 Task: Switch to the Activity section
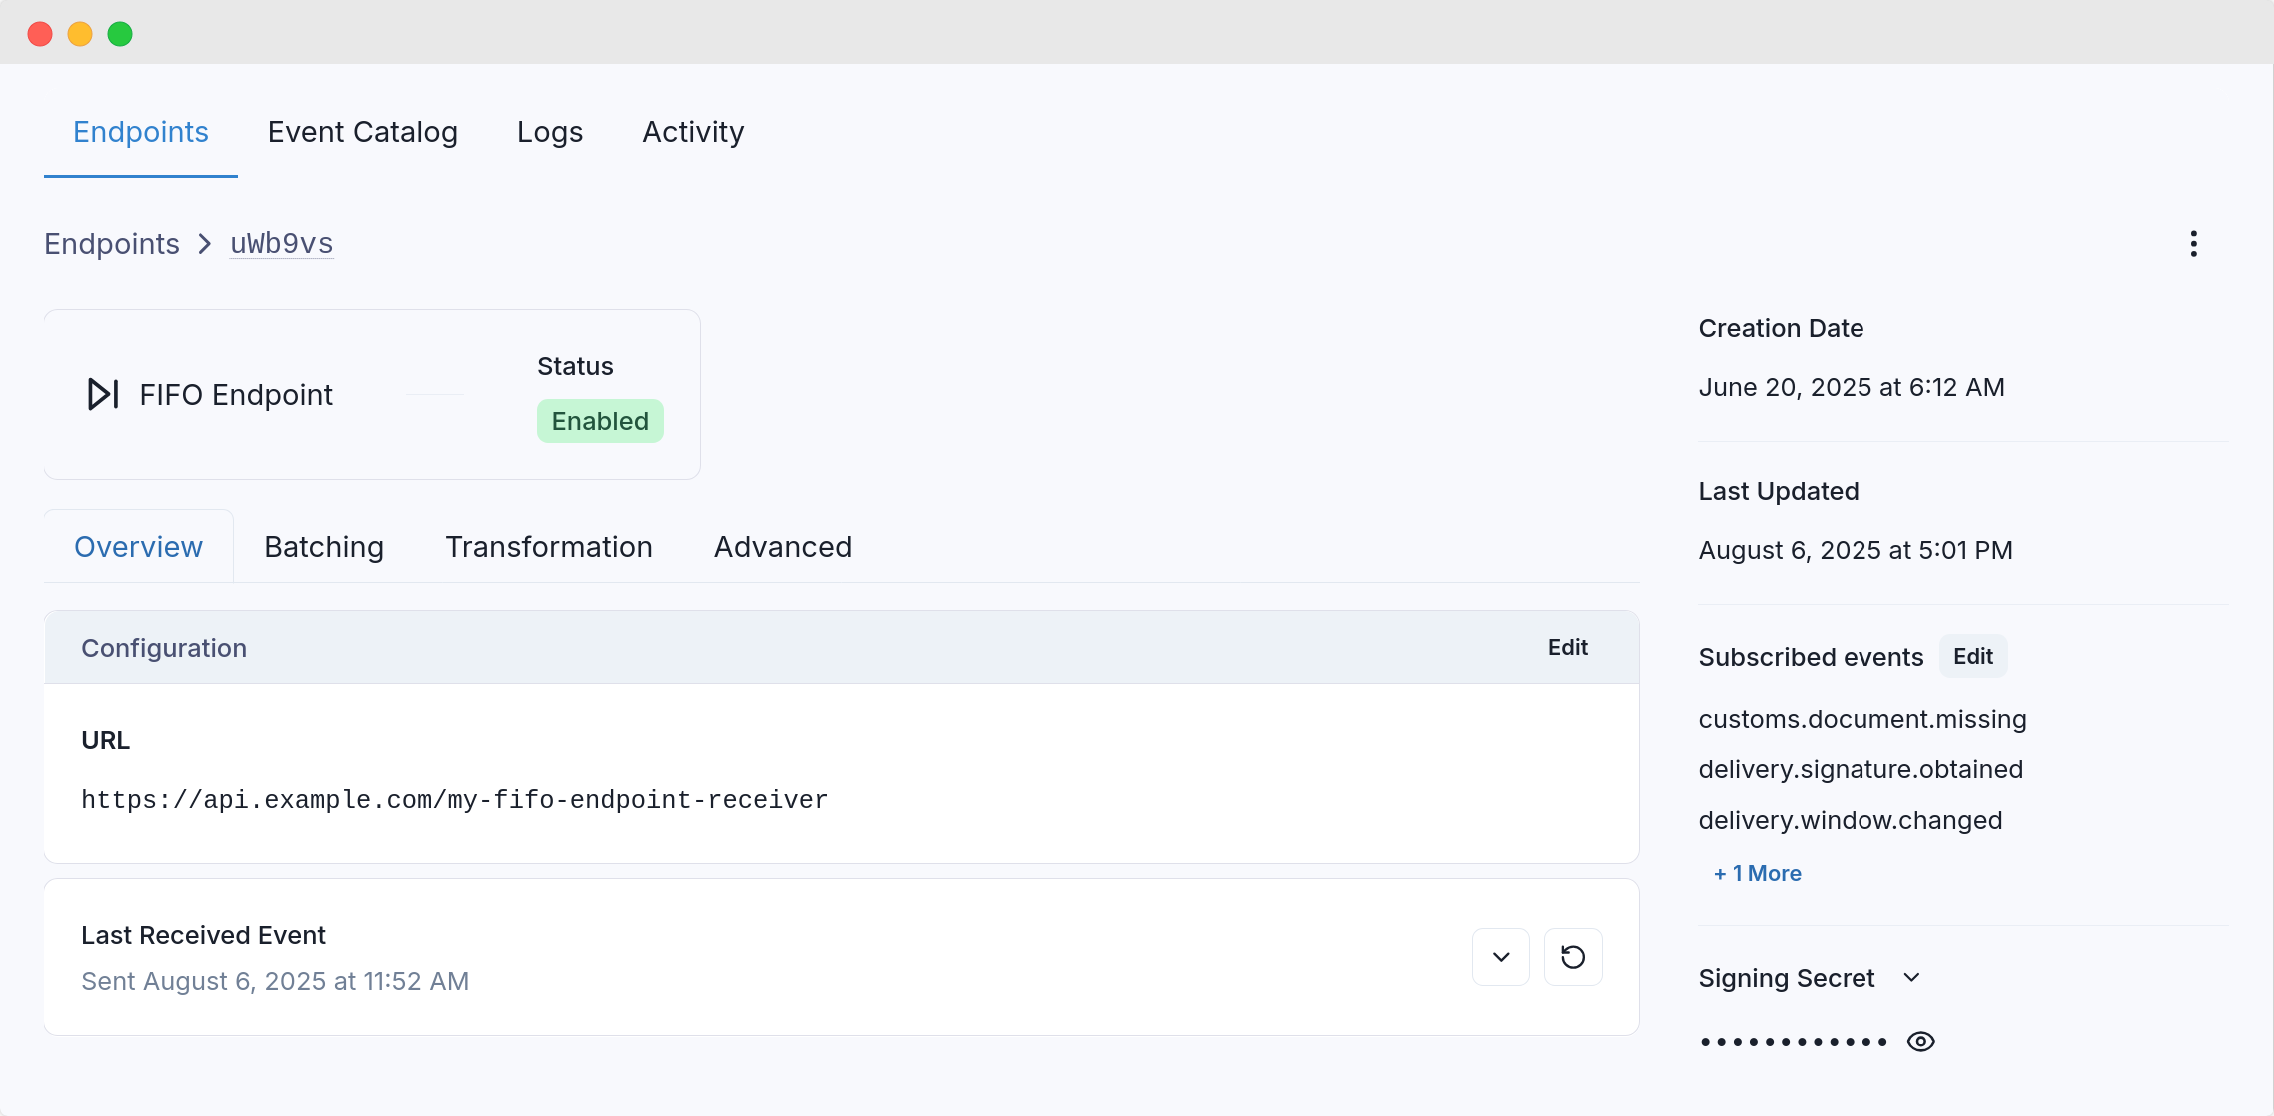coord(692,132)
